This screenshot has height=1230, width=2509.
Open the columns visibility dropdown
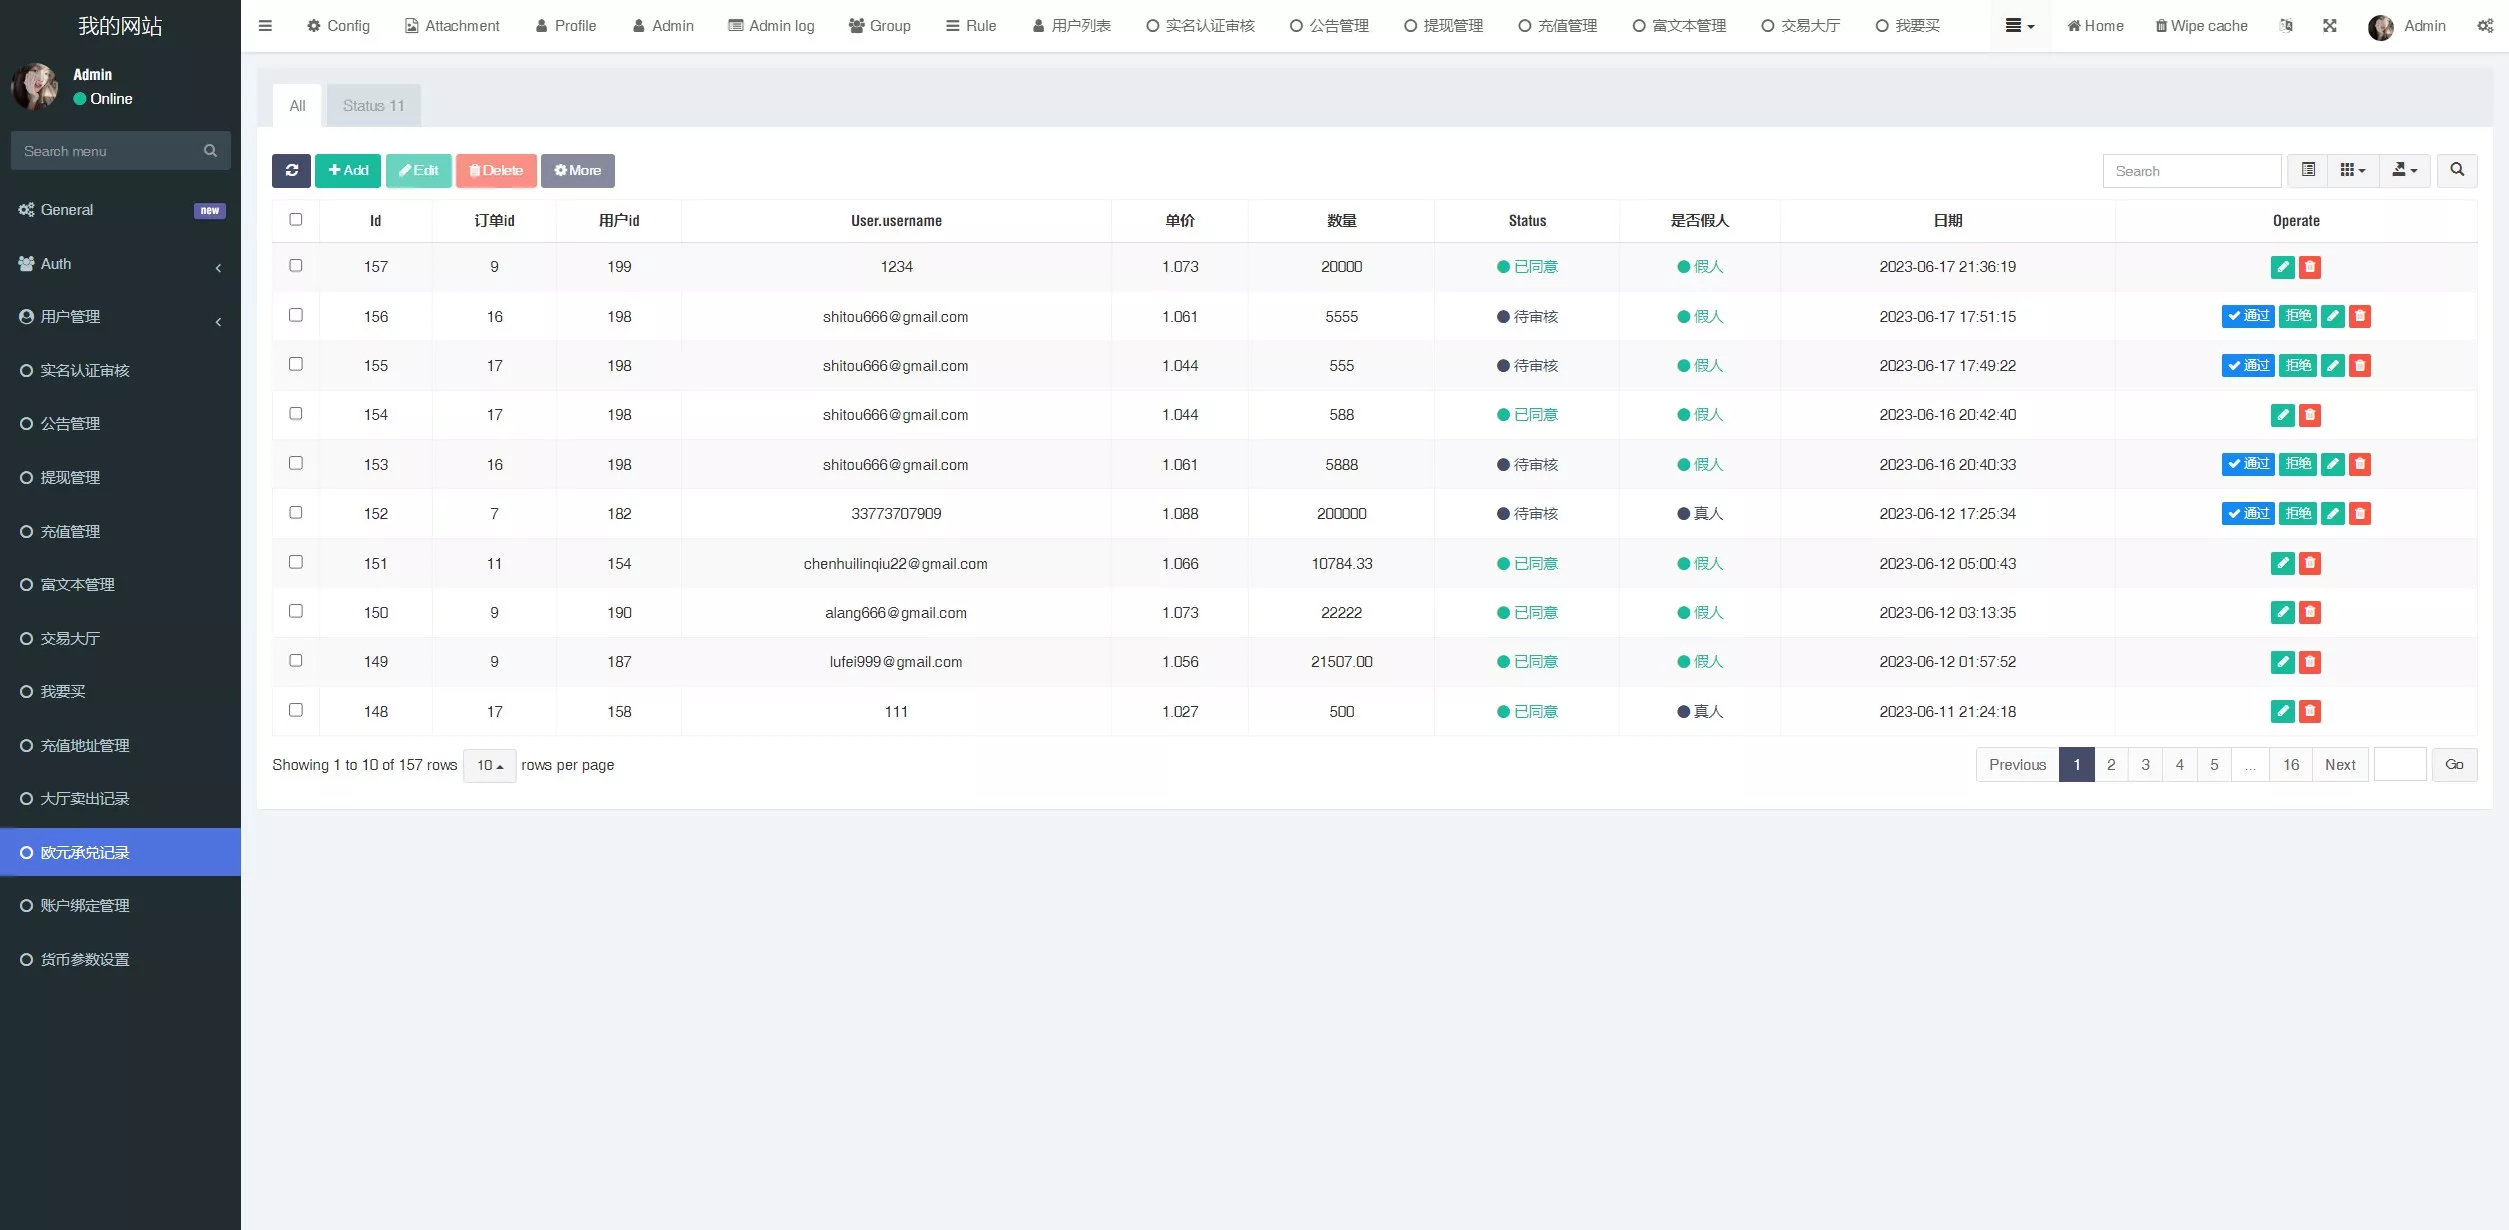click(2353, 171)
